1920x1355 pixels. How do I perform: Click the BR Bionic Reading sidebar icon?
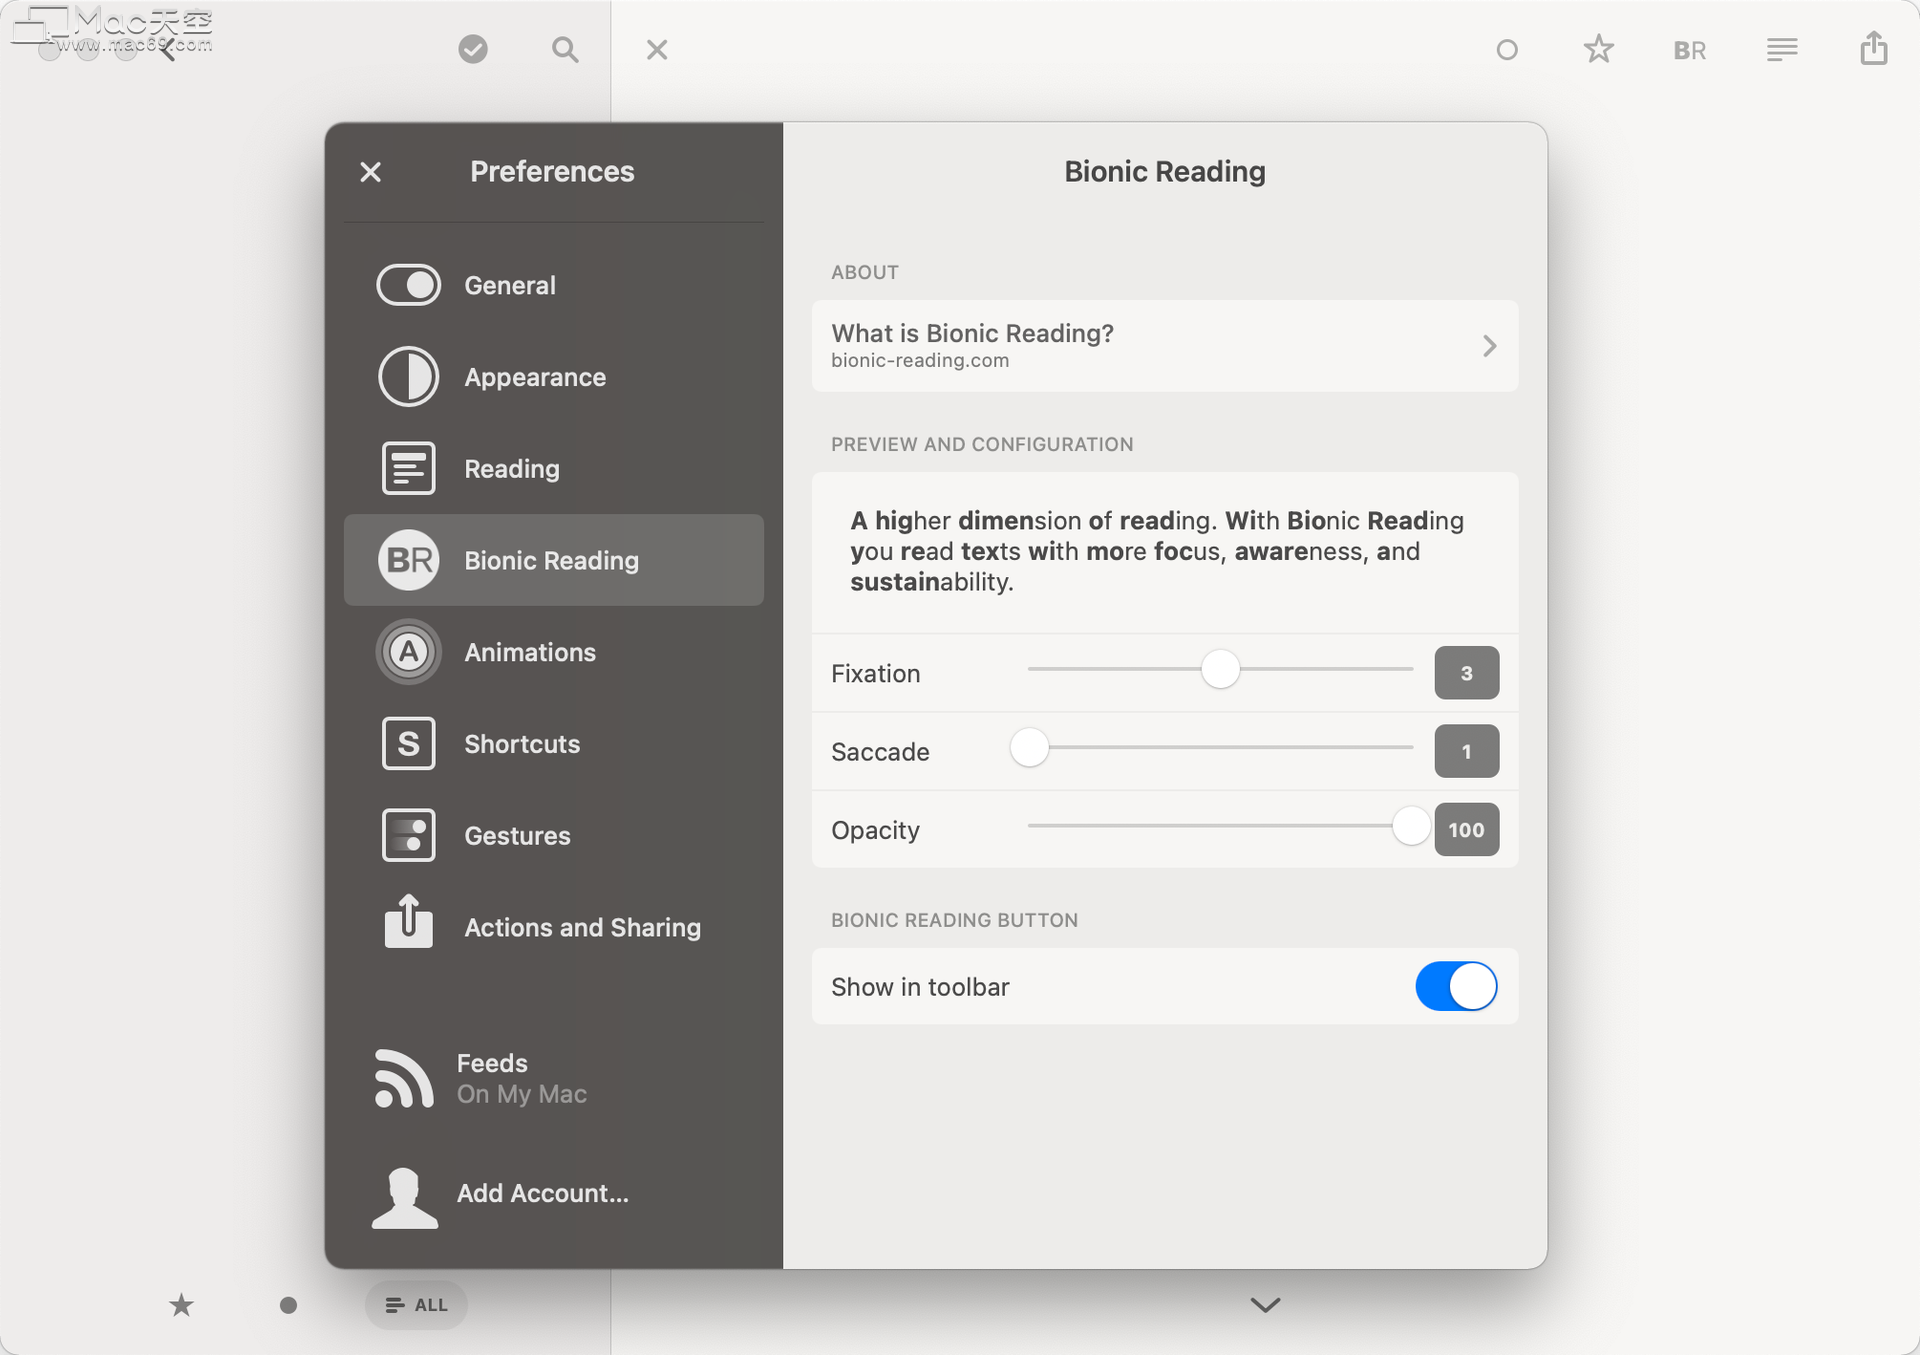pyautogui.click(x=408, y=560)
